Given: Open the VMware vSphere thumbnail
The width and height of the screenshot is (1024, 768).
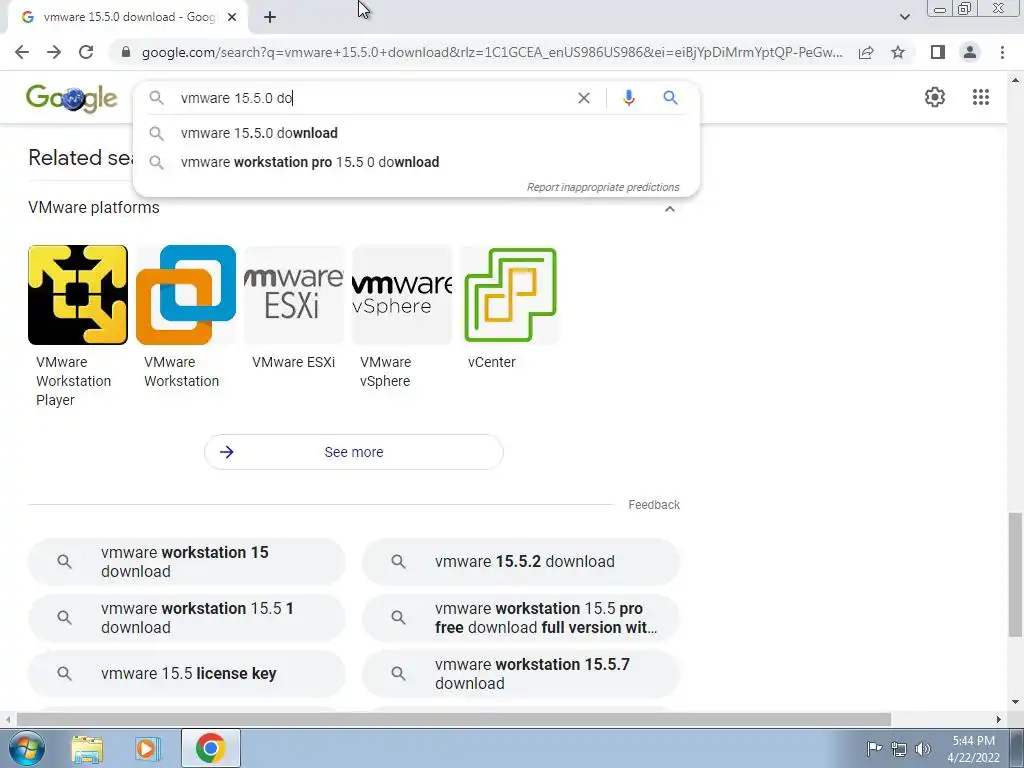Looking at the screenshot, I should coord(402,295).
